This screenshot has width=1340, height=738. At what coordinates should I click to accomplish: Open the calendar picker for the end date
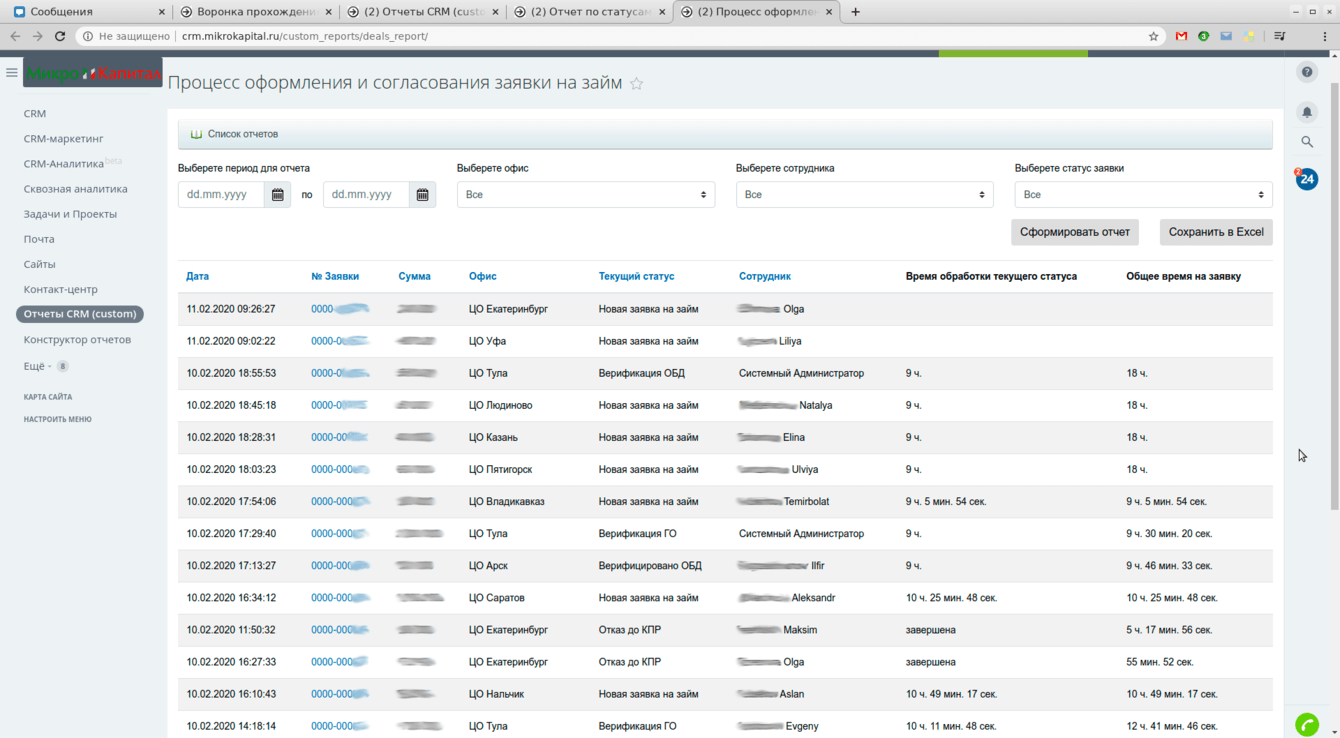[423, 194]
